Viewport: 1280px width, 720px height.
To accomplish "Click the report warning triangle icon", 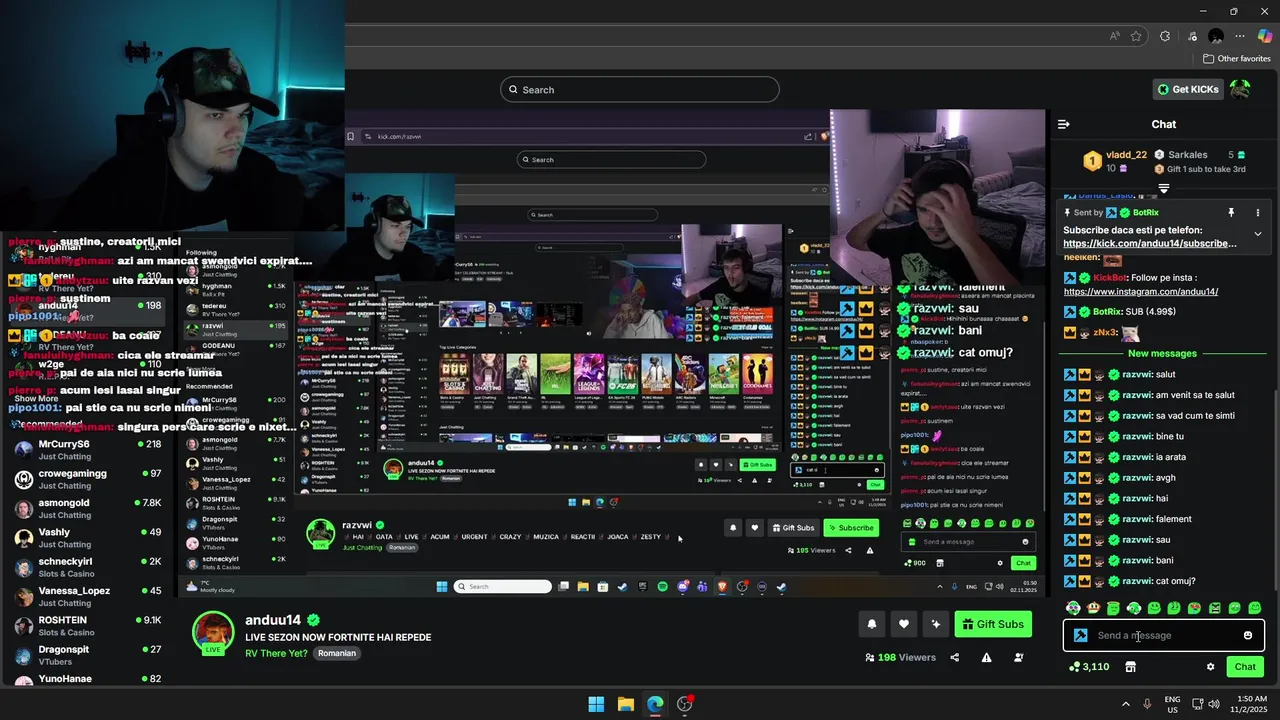I will point(987,657).
